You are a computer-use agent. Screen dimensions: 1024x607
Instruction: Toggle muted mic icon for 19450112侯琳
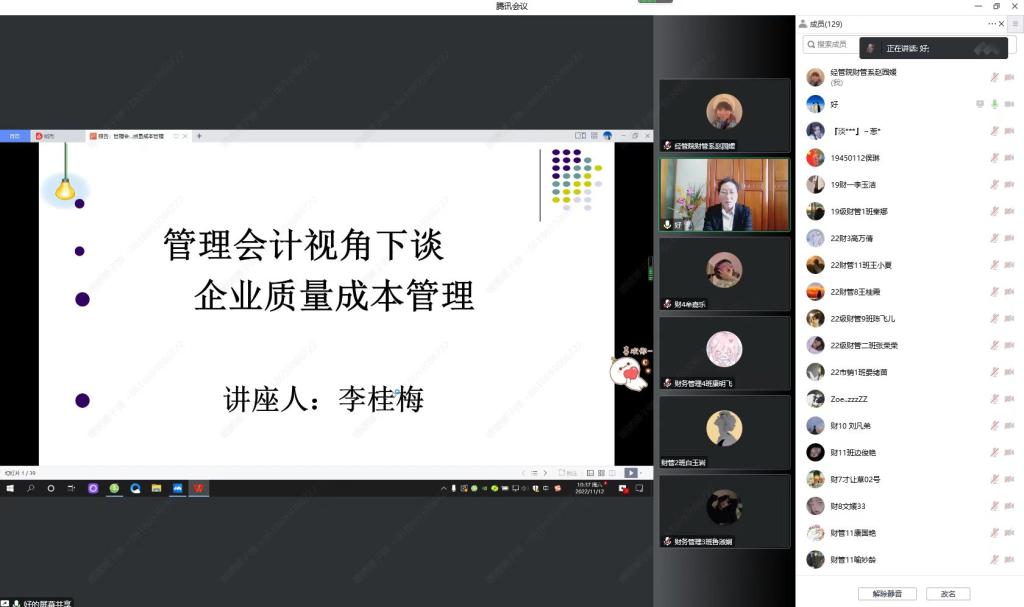[994, 158]
